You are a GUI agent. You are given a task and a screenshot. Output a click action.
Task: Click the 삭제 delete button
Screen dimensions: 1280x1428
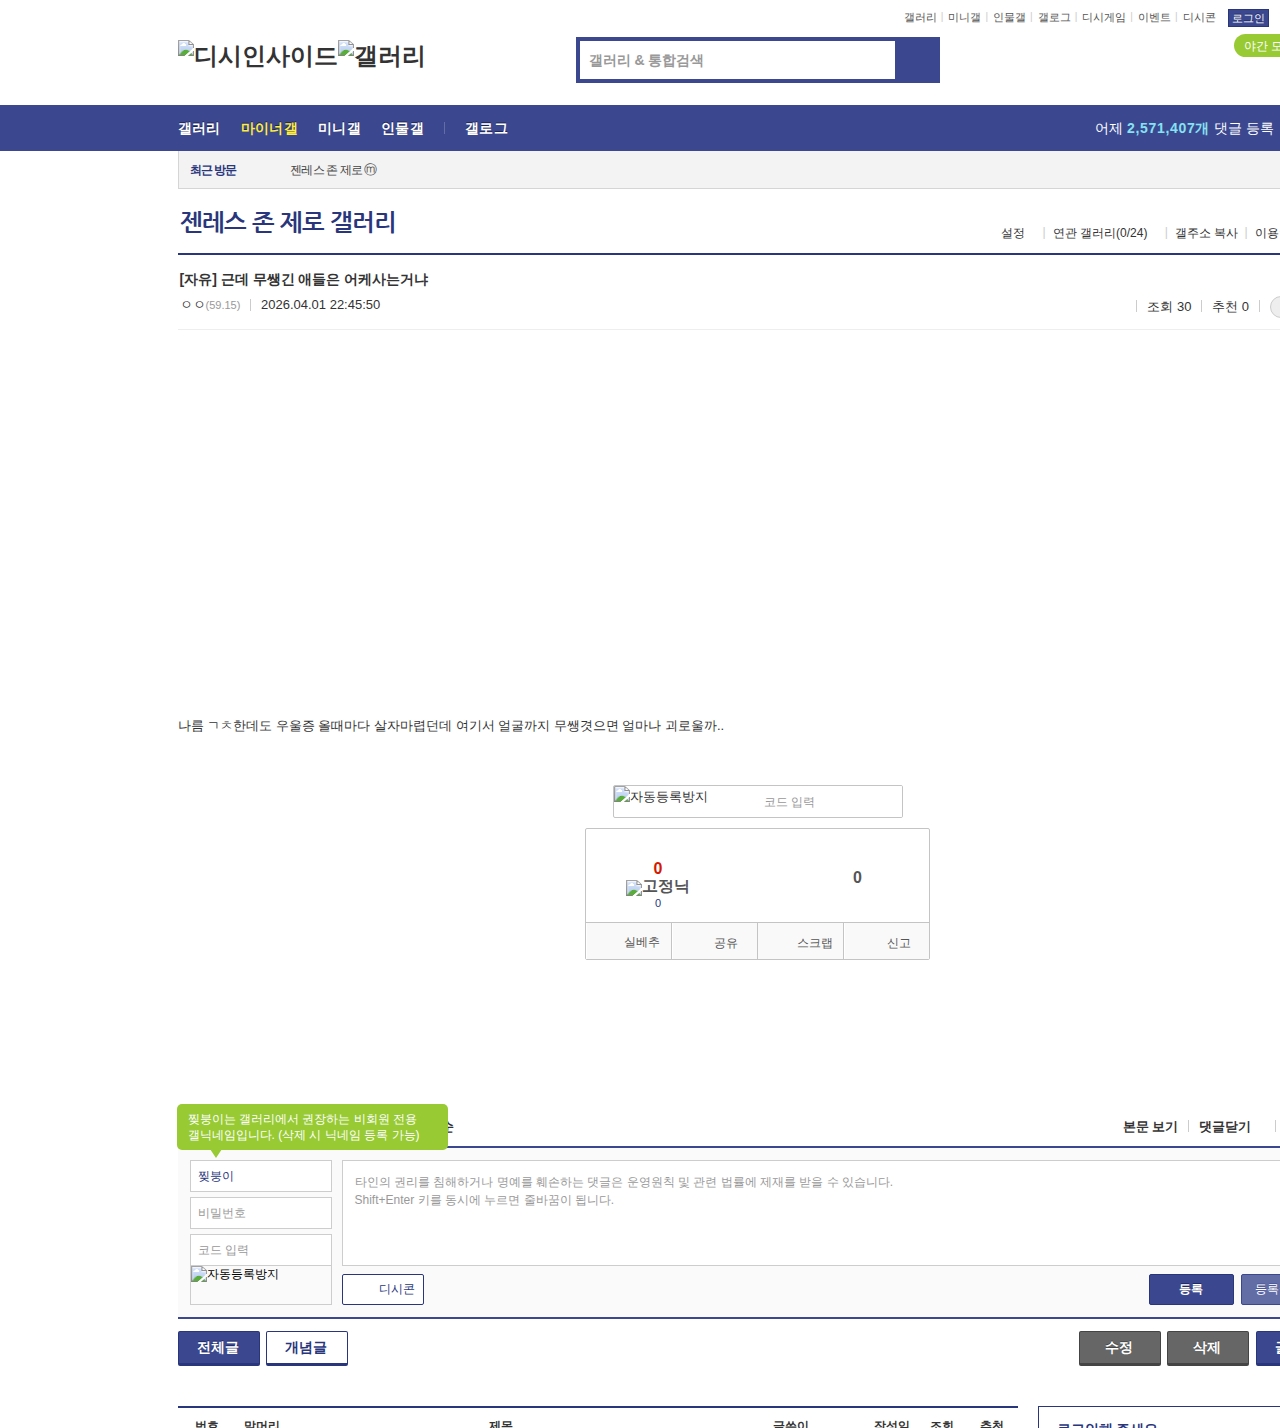[x=1208, y=1348]
